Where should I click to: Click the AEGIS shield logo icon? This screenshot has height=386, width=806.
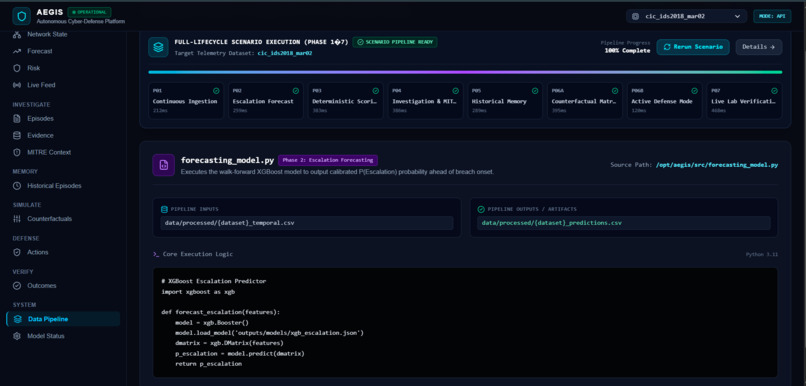click(x=21, y=16)
